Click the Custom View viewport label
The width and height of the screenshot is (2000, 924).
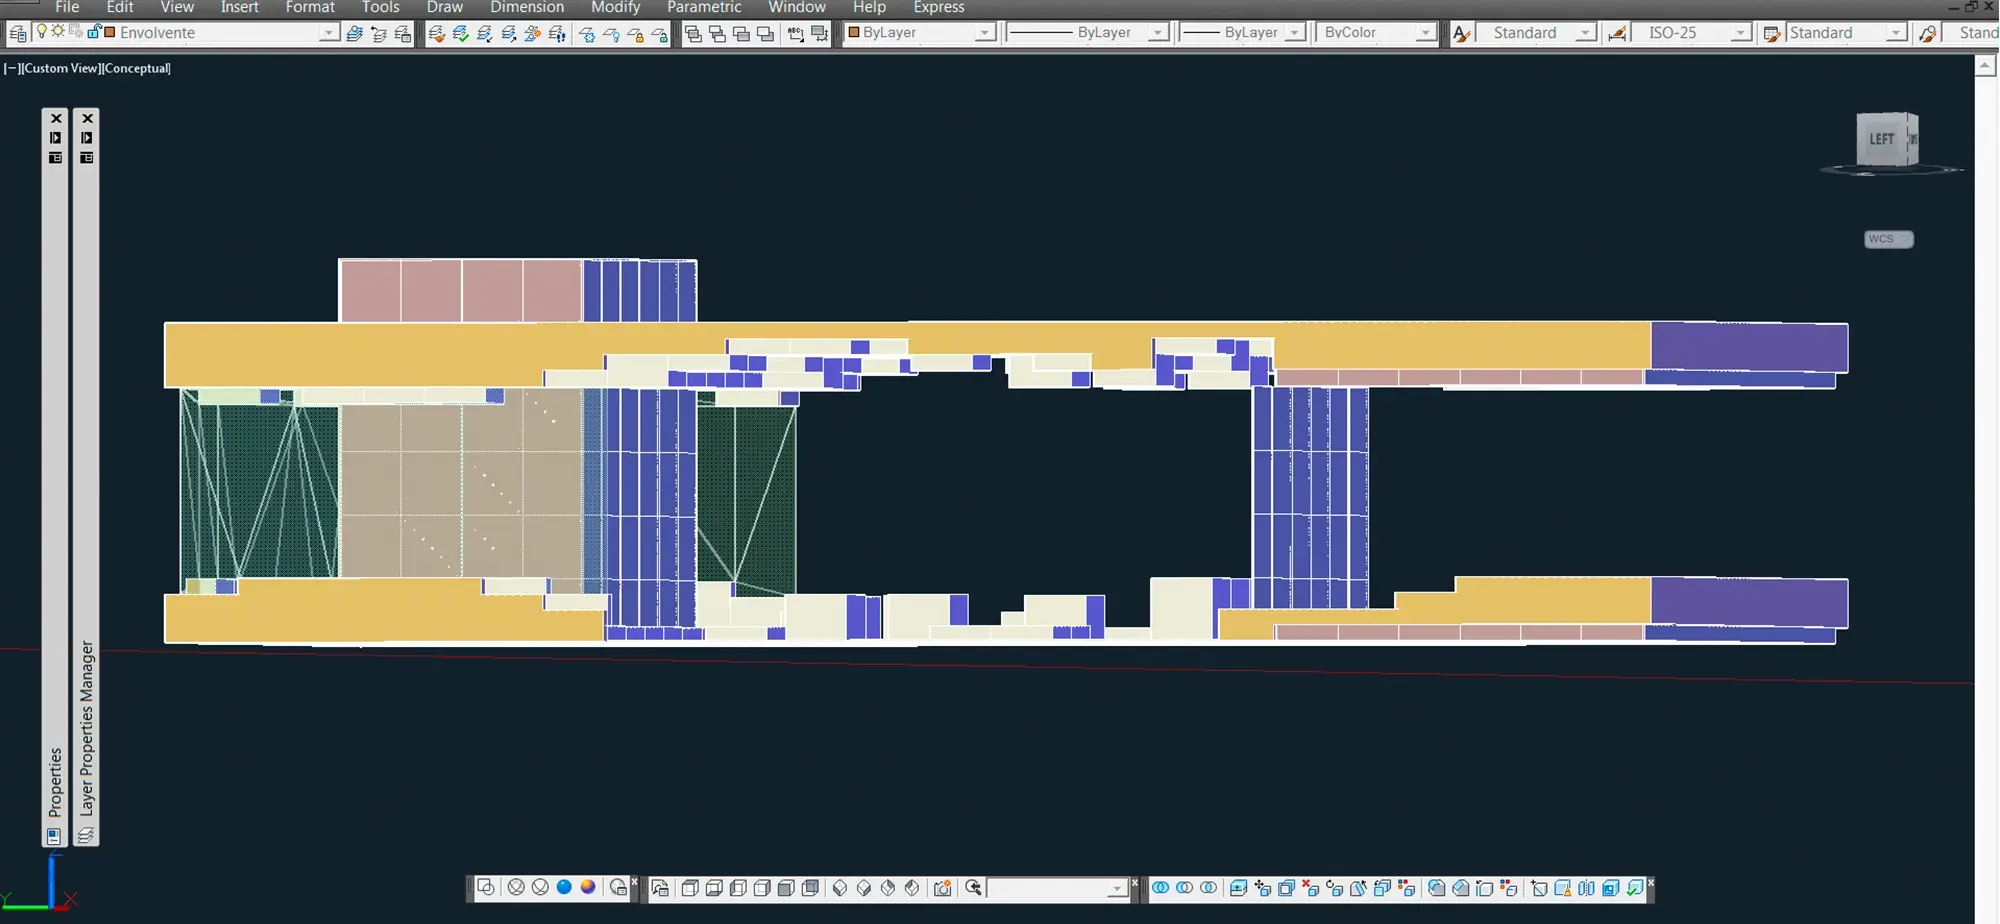tap(59, 68)
